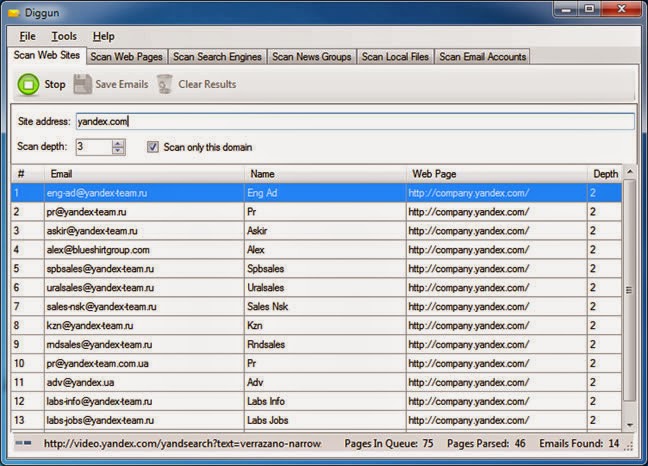Click the Scan depth number field
The width and height of the screenshot is (648, 466).
[x=94, y=147]
